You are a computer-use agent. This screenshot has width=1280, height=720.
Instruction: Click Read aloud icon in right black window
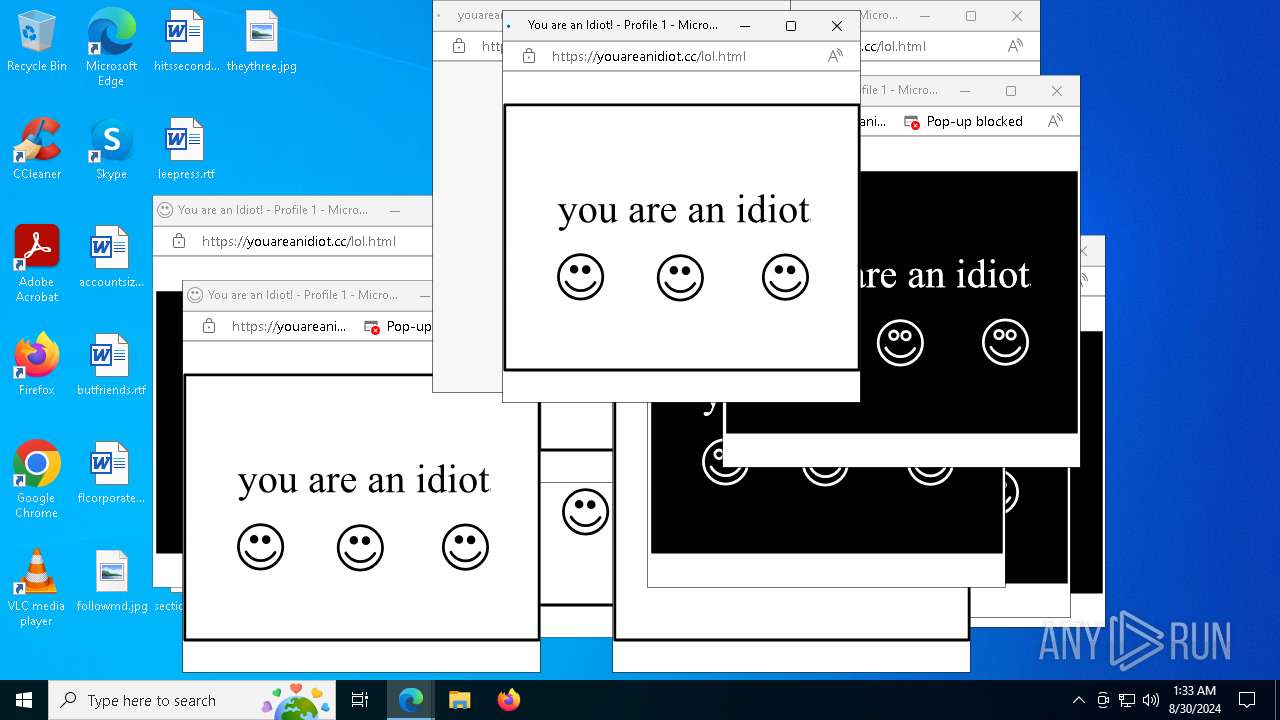coord(1055,121)
